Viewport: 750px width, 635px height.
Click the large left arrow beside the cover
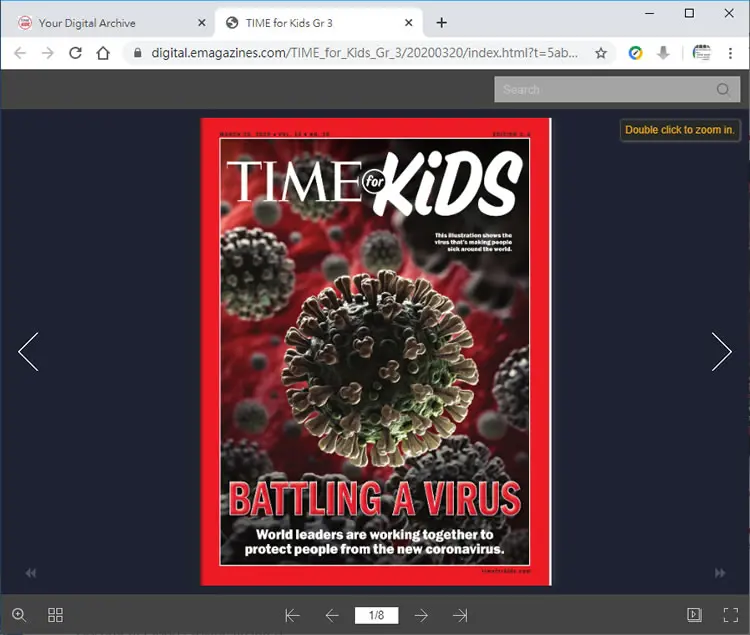pyautogui.click(x=28, y=351)
